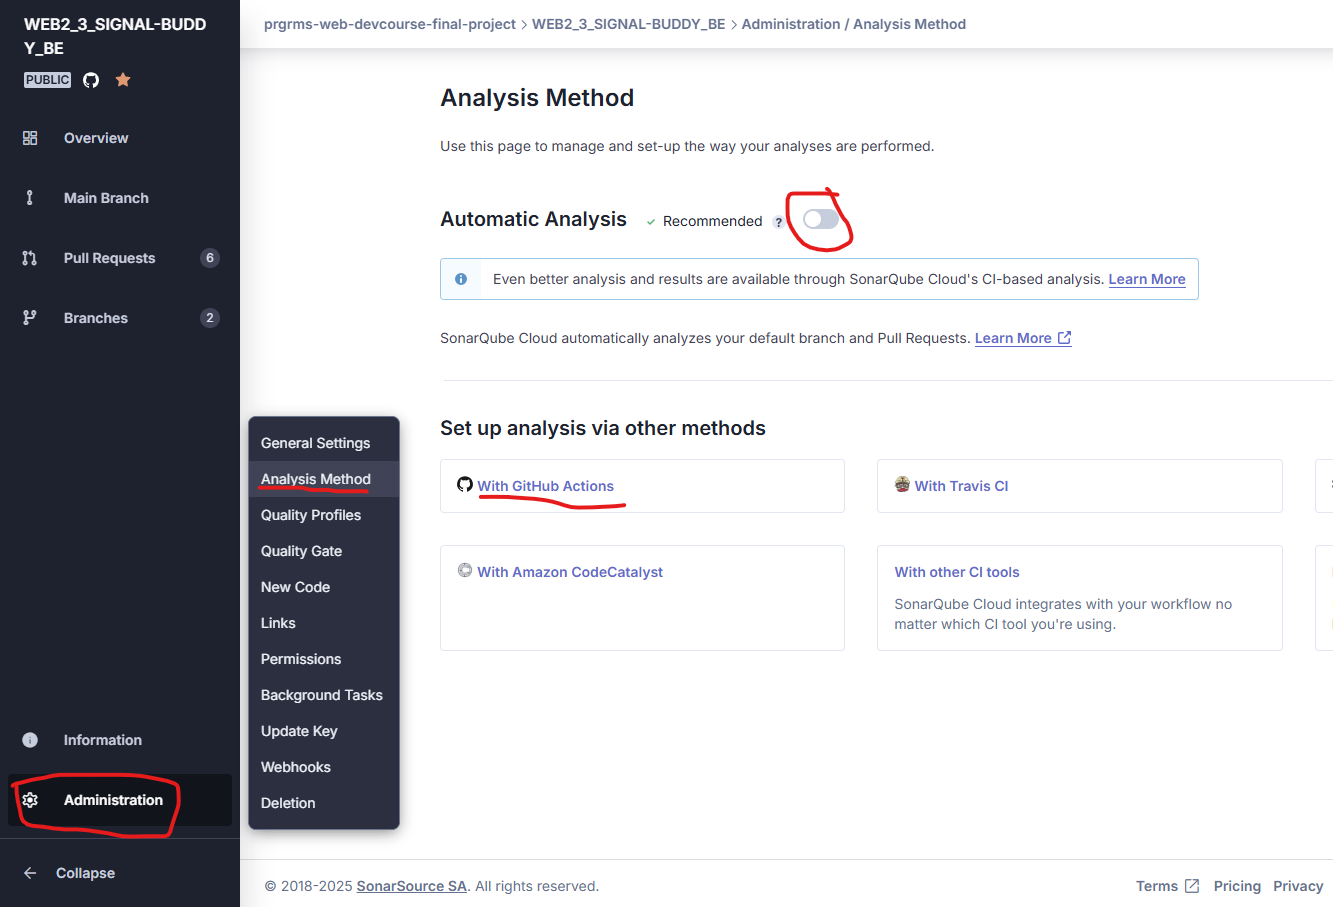The height and width of the screenshot is (907, 1333).
Task: Click the Analysis Method page heading
Action: coord(537,98)
